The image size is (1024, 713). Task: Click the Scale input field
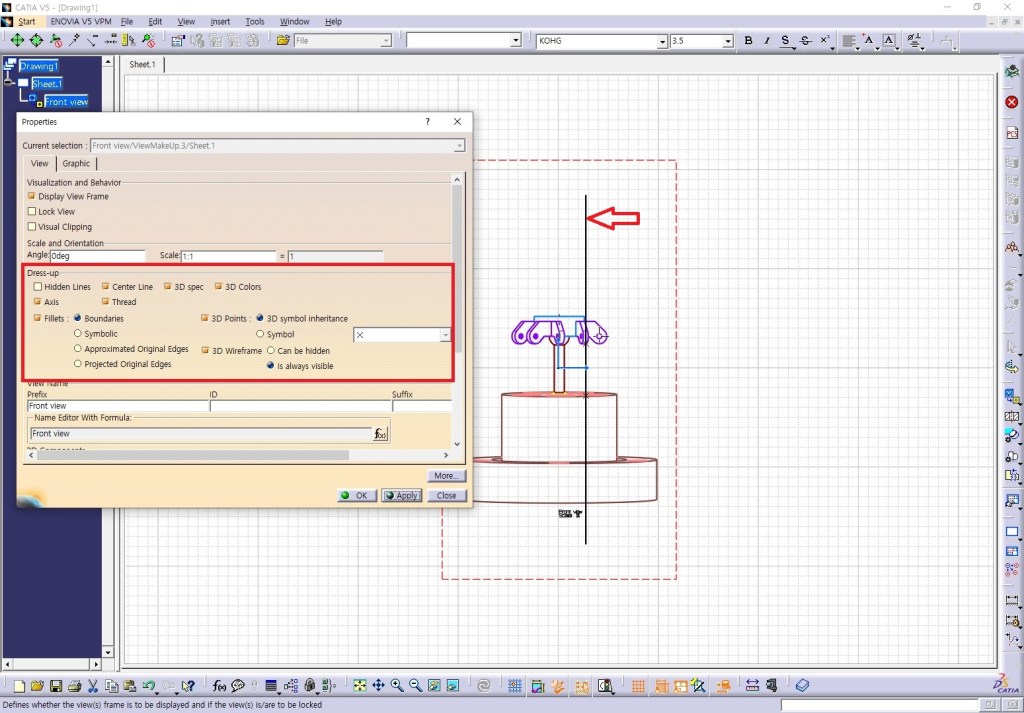click(x=228, y=257)
